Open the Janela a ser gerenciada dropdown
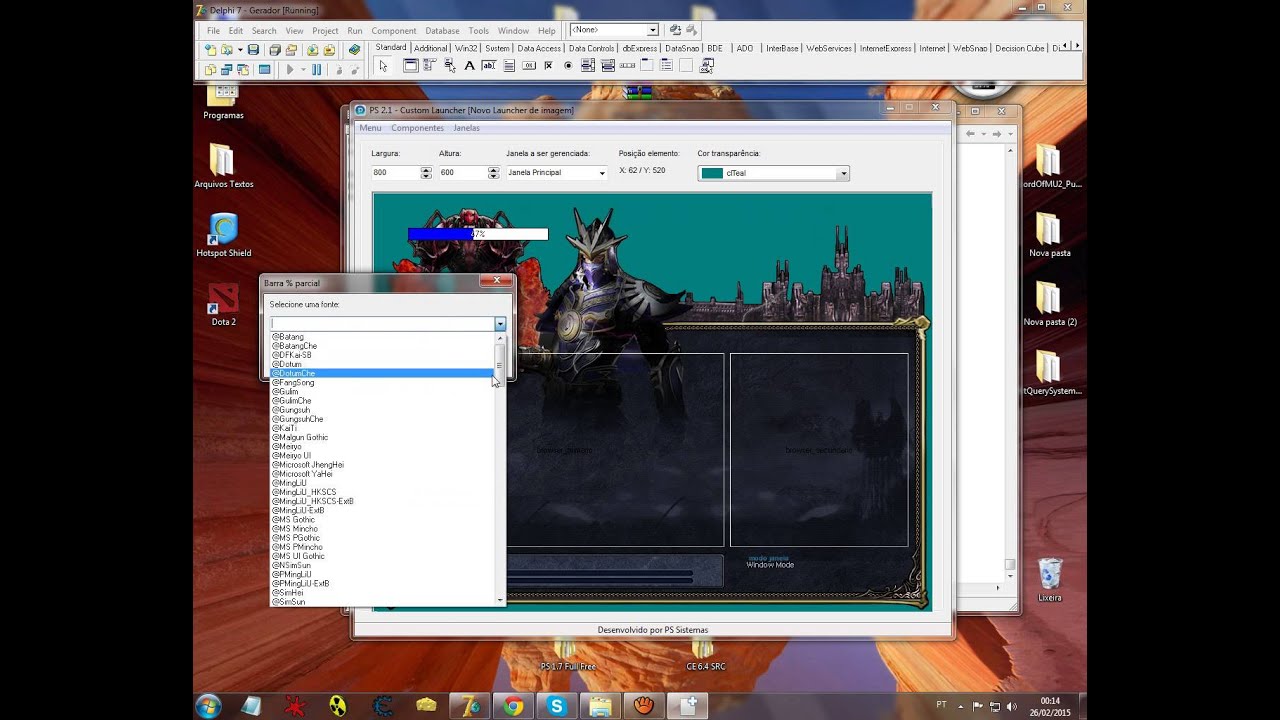1280x720 pixels. (x=601, y=173)
